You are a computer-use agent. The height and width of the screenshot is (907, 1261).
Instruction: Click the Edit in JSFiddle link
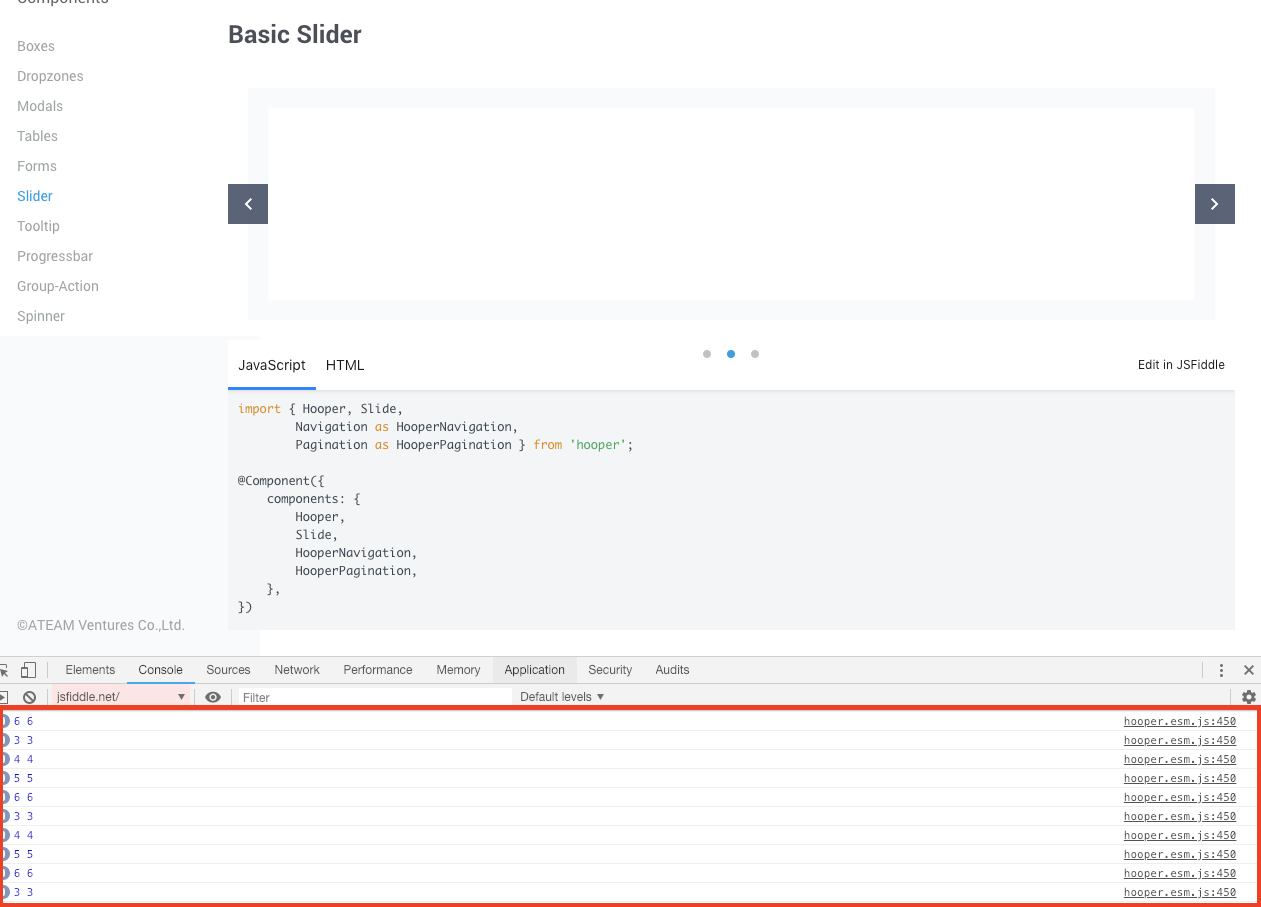[x=1181, y=365]
